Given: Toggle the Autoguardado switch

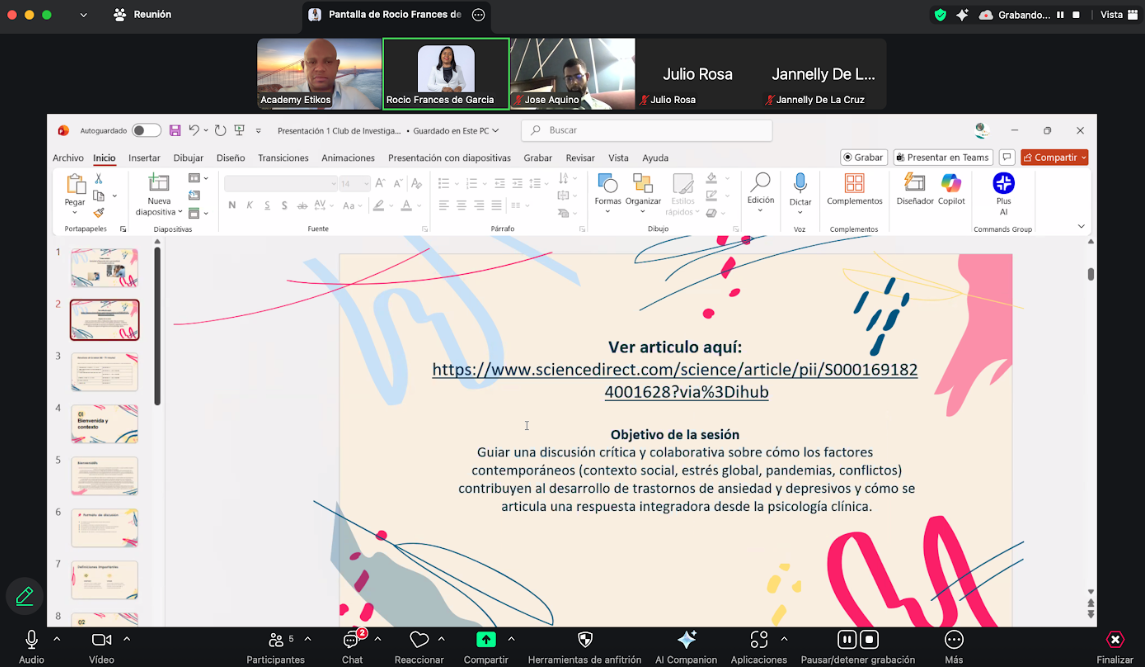Looking at the screenshot, I should pyautogui.click(x=146, y=131).
